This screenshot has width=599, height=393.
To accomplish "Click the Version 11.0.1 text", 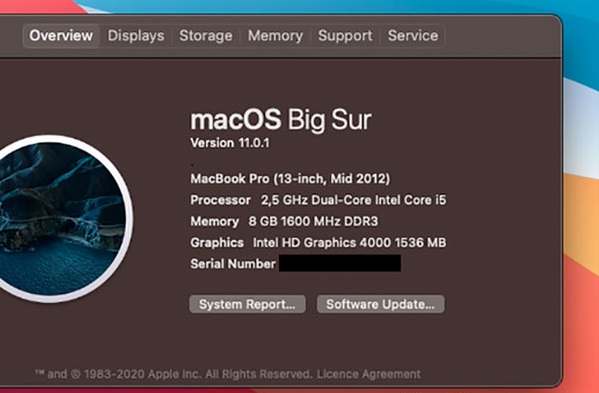I will (x=230, y=143).
